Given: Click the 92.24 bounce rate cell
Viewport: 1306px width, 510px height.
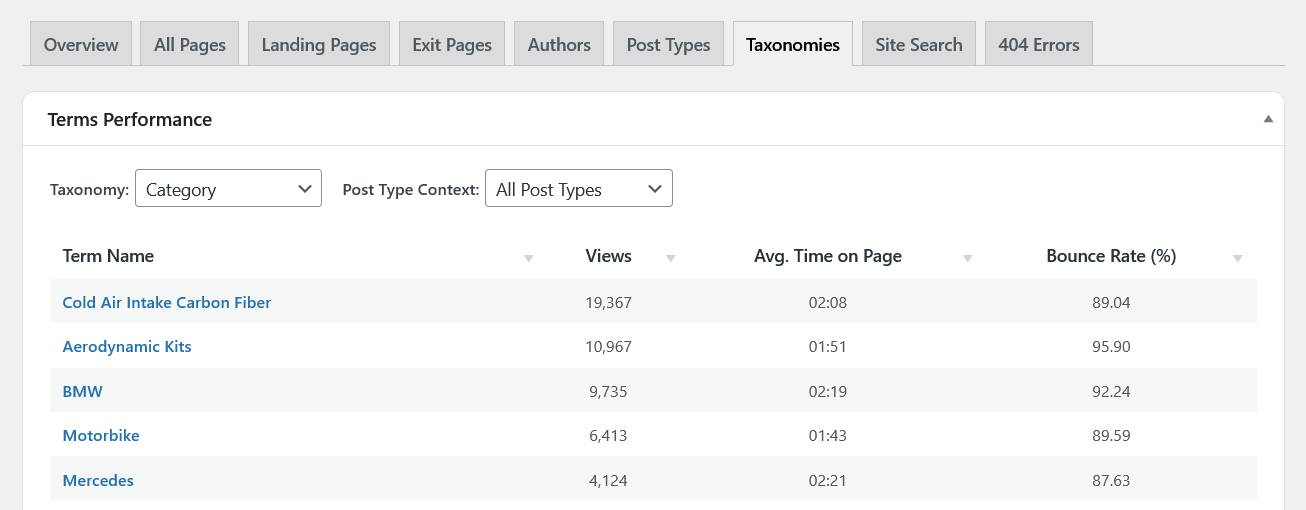Looking at the screenshot, I should pyautogui.click(x=1111, y=391).
